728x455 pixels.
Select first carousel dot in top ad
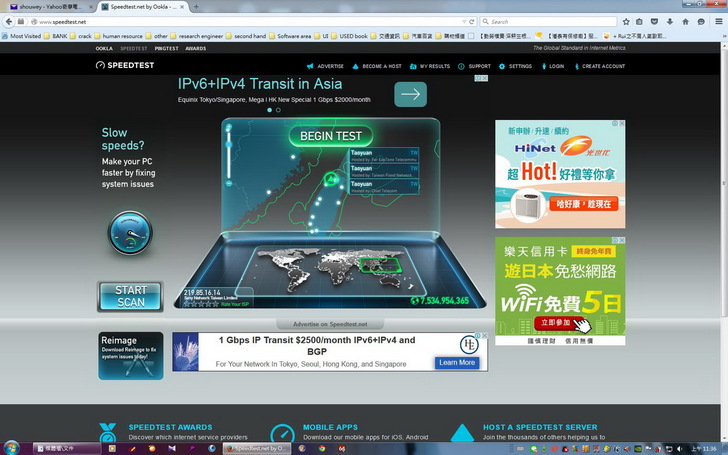[x=269, y=110]
